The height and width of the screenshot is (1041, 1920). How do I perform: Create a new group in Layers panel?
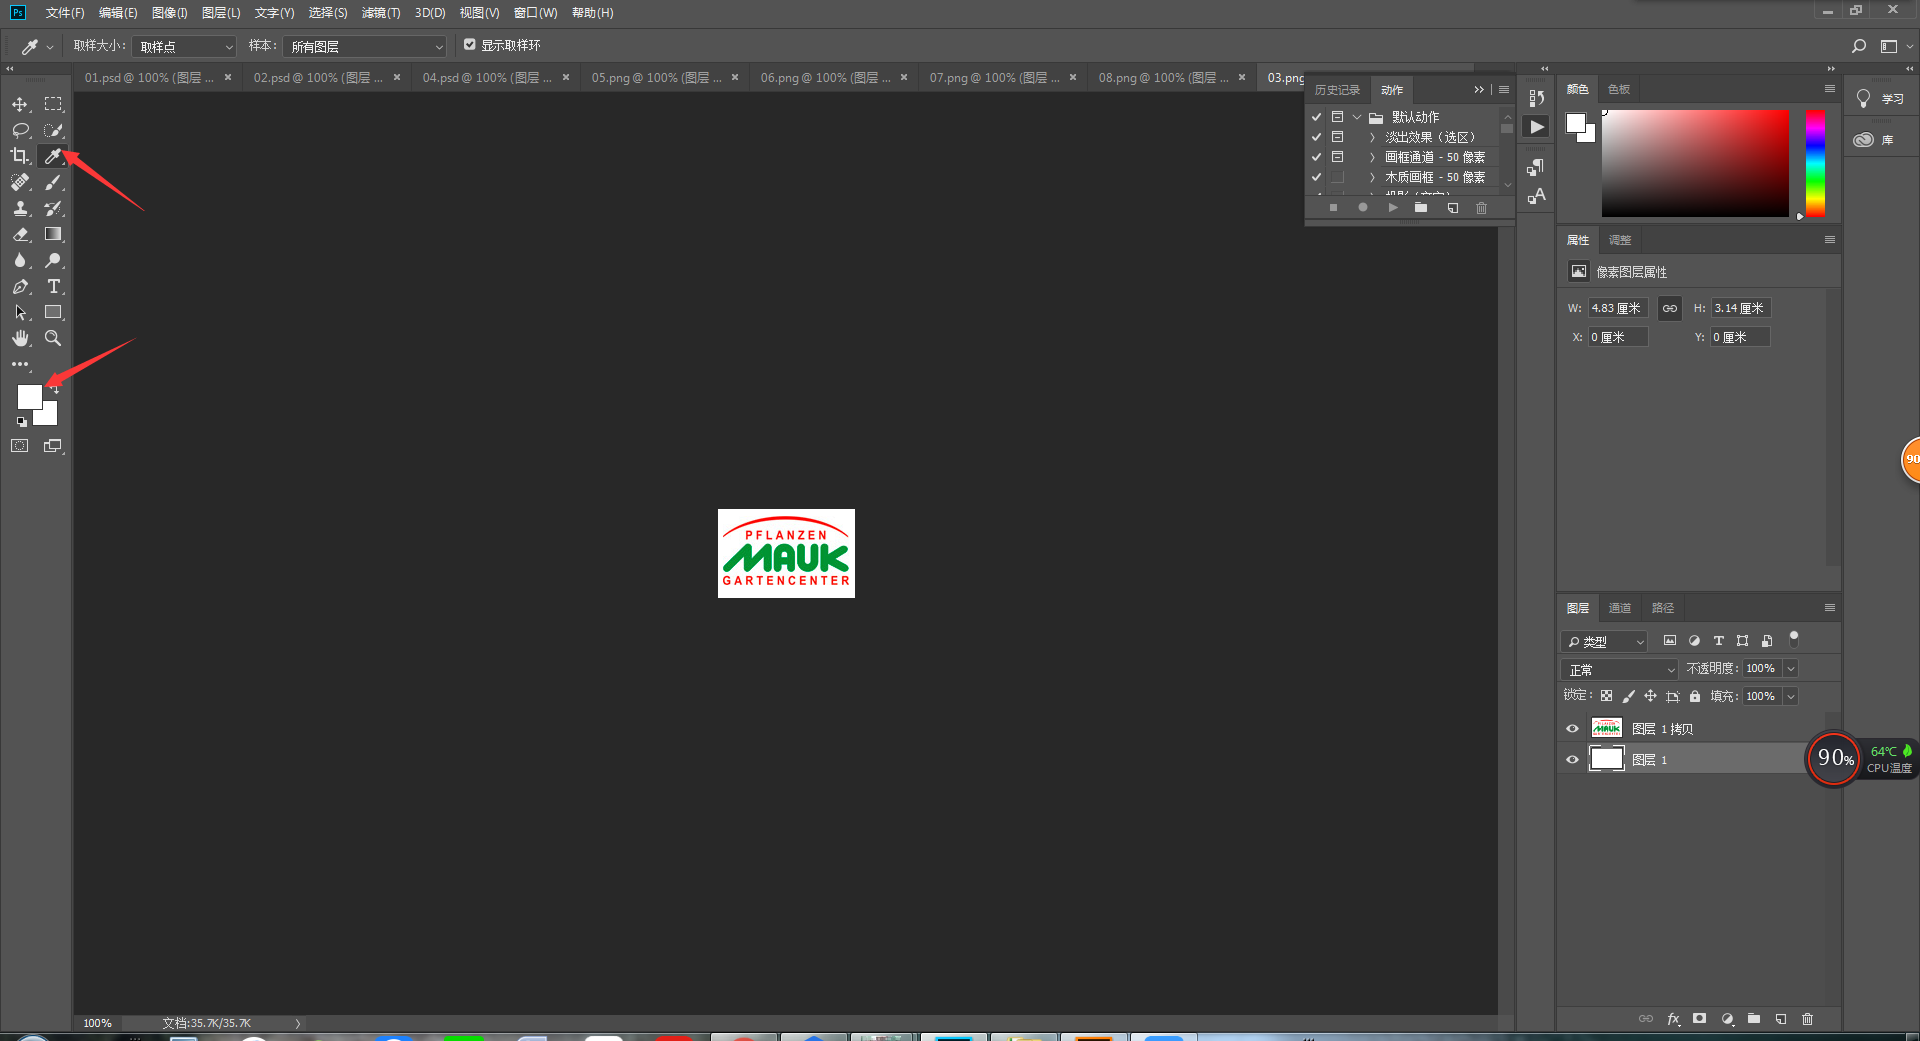click(x=1754, y=1019)
